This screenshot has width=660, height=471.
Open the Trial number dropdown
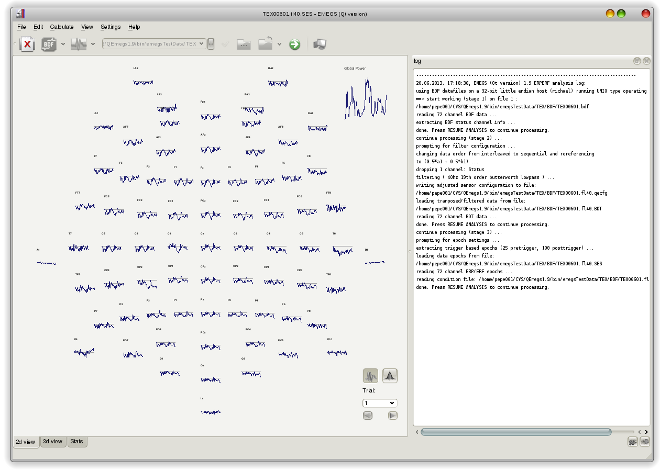(380, 402)
